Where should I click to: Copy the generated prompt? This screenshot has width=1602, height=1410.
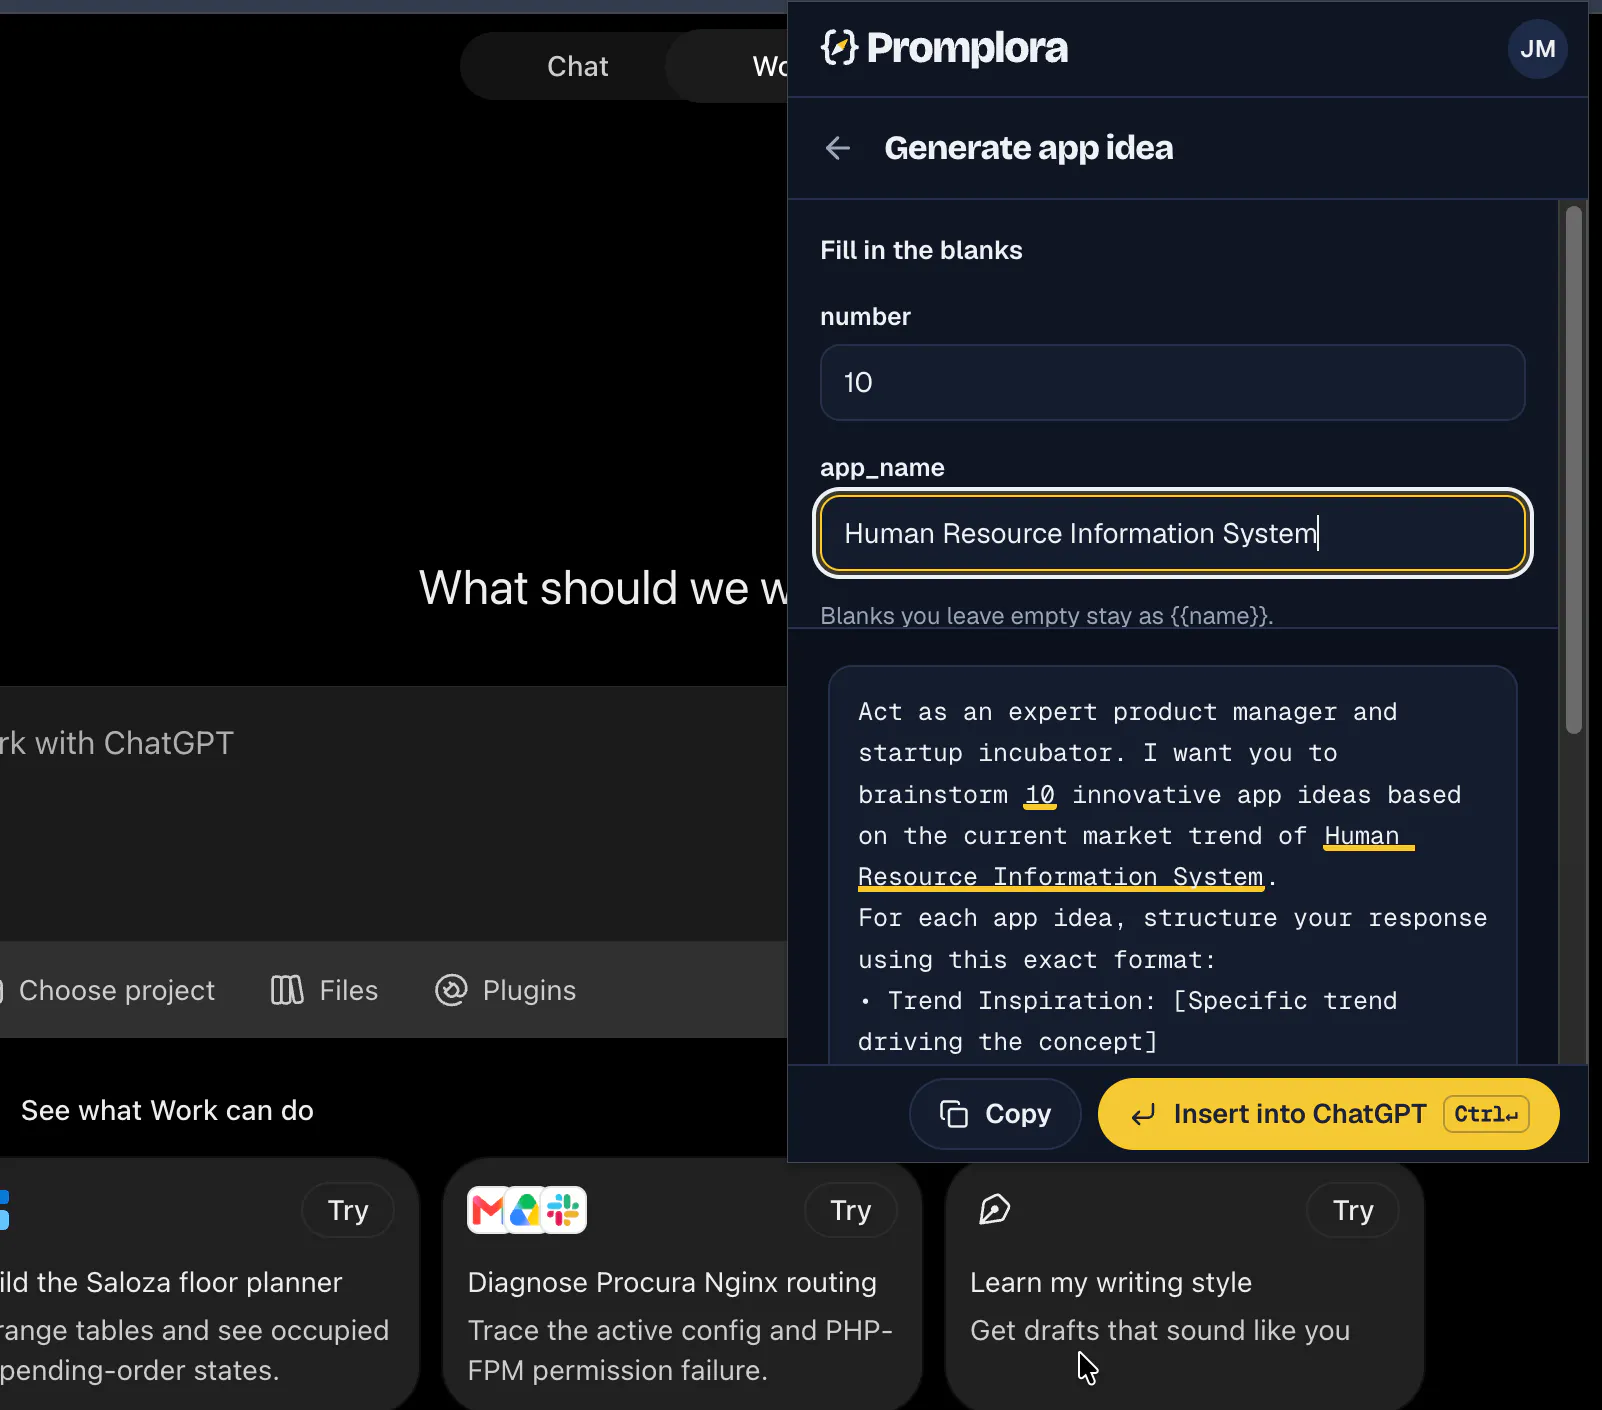click(995, 1114)
